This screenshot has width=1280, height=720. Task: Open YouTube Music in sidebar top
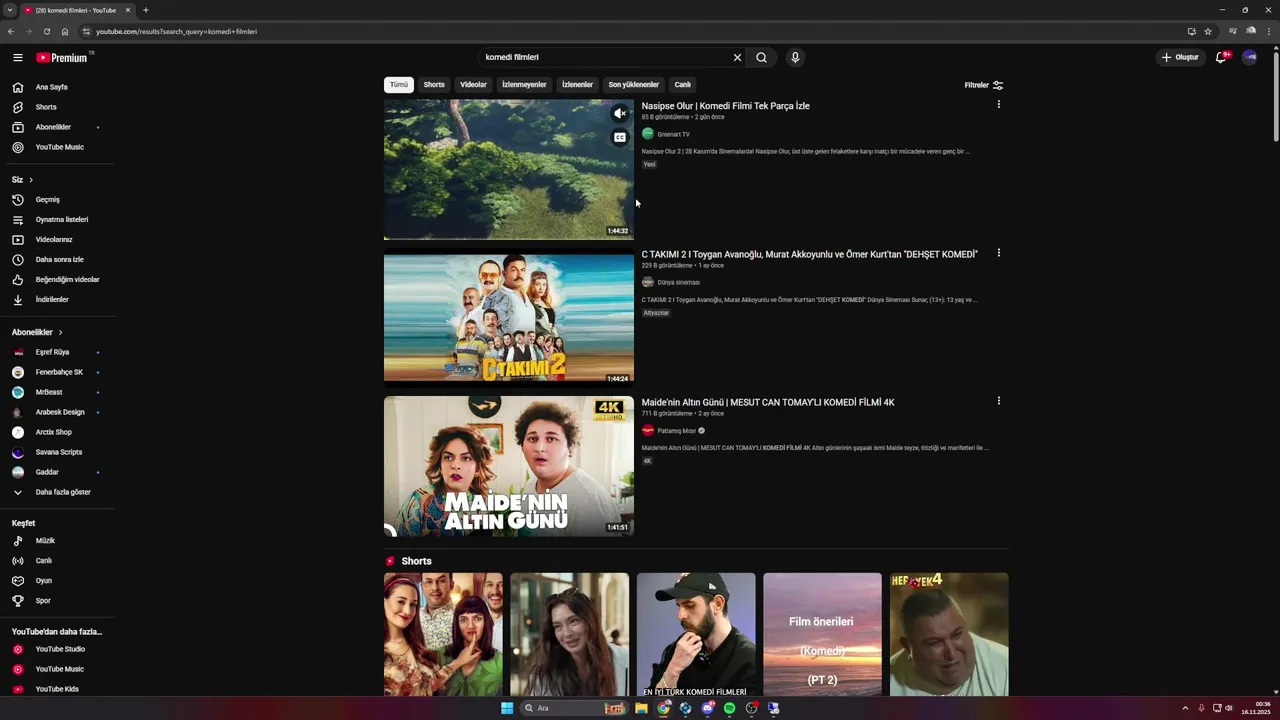[x=58, y=147]
